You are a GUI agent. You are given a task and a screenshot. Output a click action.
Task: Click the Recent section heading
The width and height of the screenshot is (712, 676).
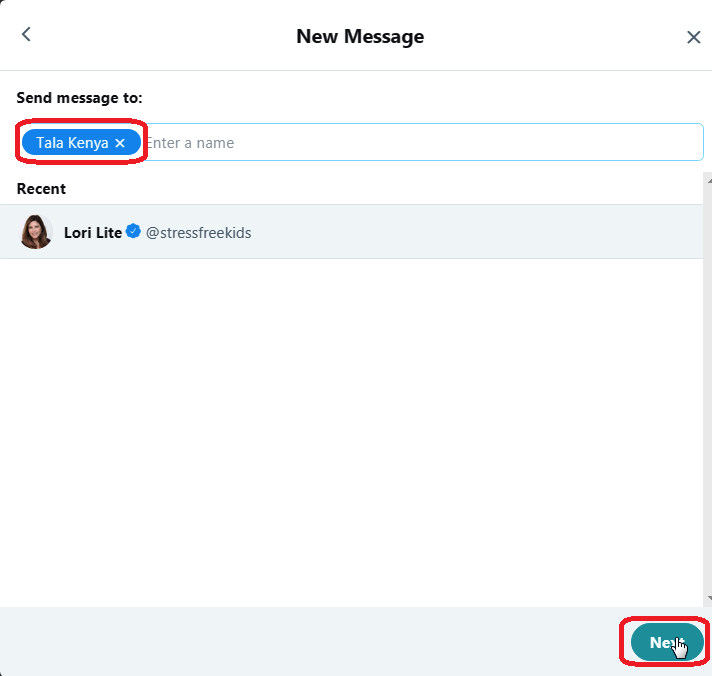coord(41,189)
